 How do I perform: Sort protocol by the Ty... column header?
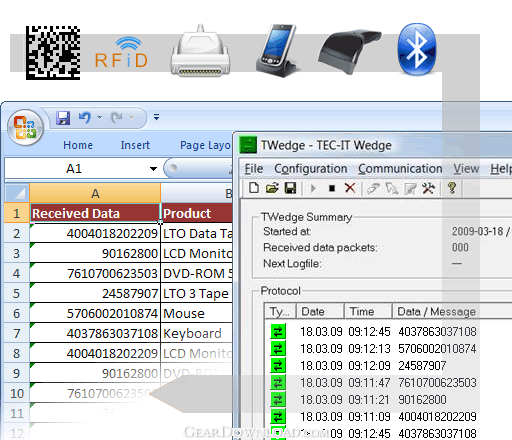(x=280, y=312)
